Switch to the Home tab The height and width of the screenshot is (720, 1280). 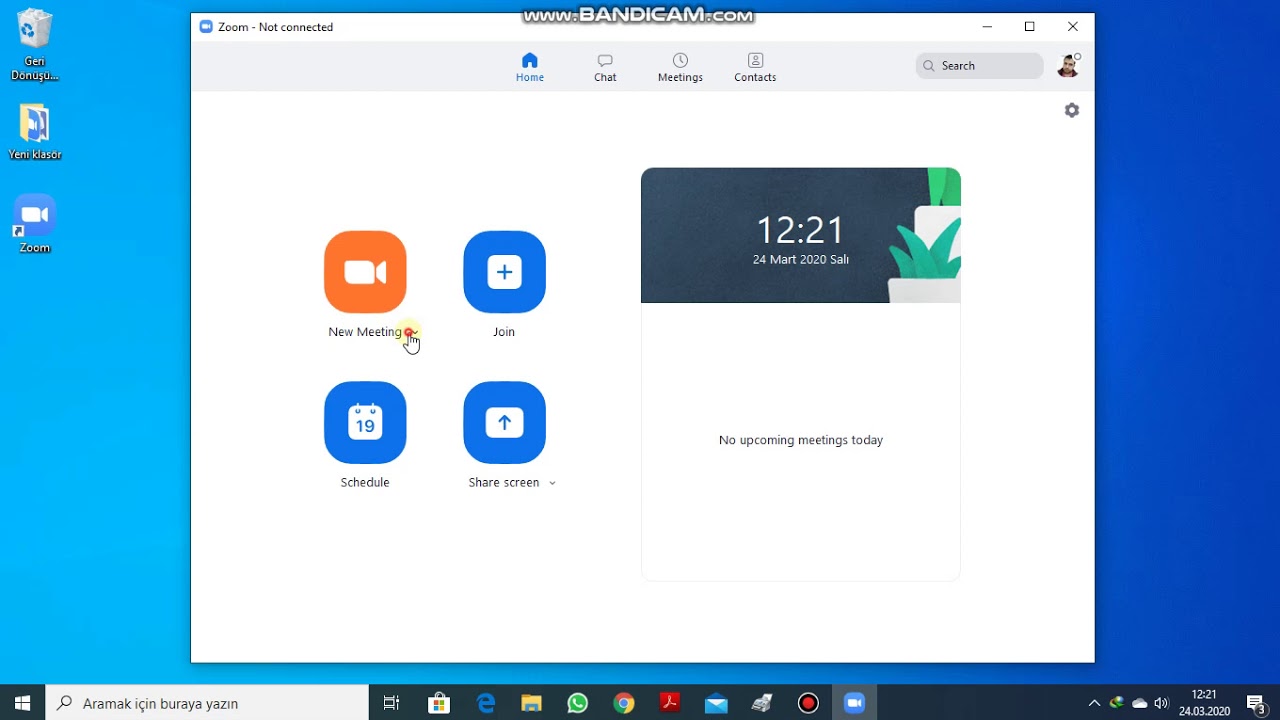coord(530,67)
